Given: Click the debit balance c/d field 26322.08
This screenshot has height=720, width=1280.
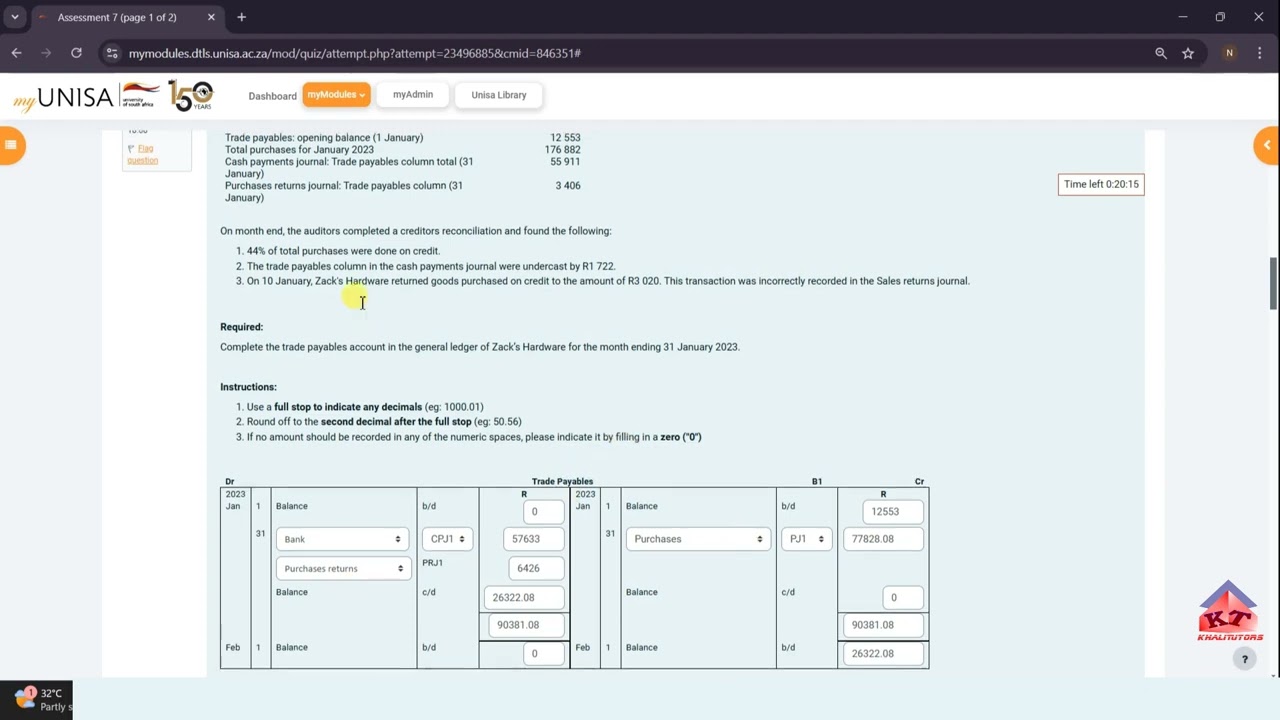Looking at the screenshot, I should 523,597.
